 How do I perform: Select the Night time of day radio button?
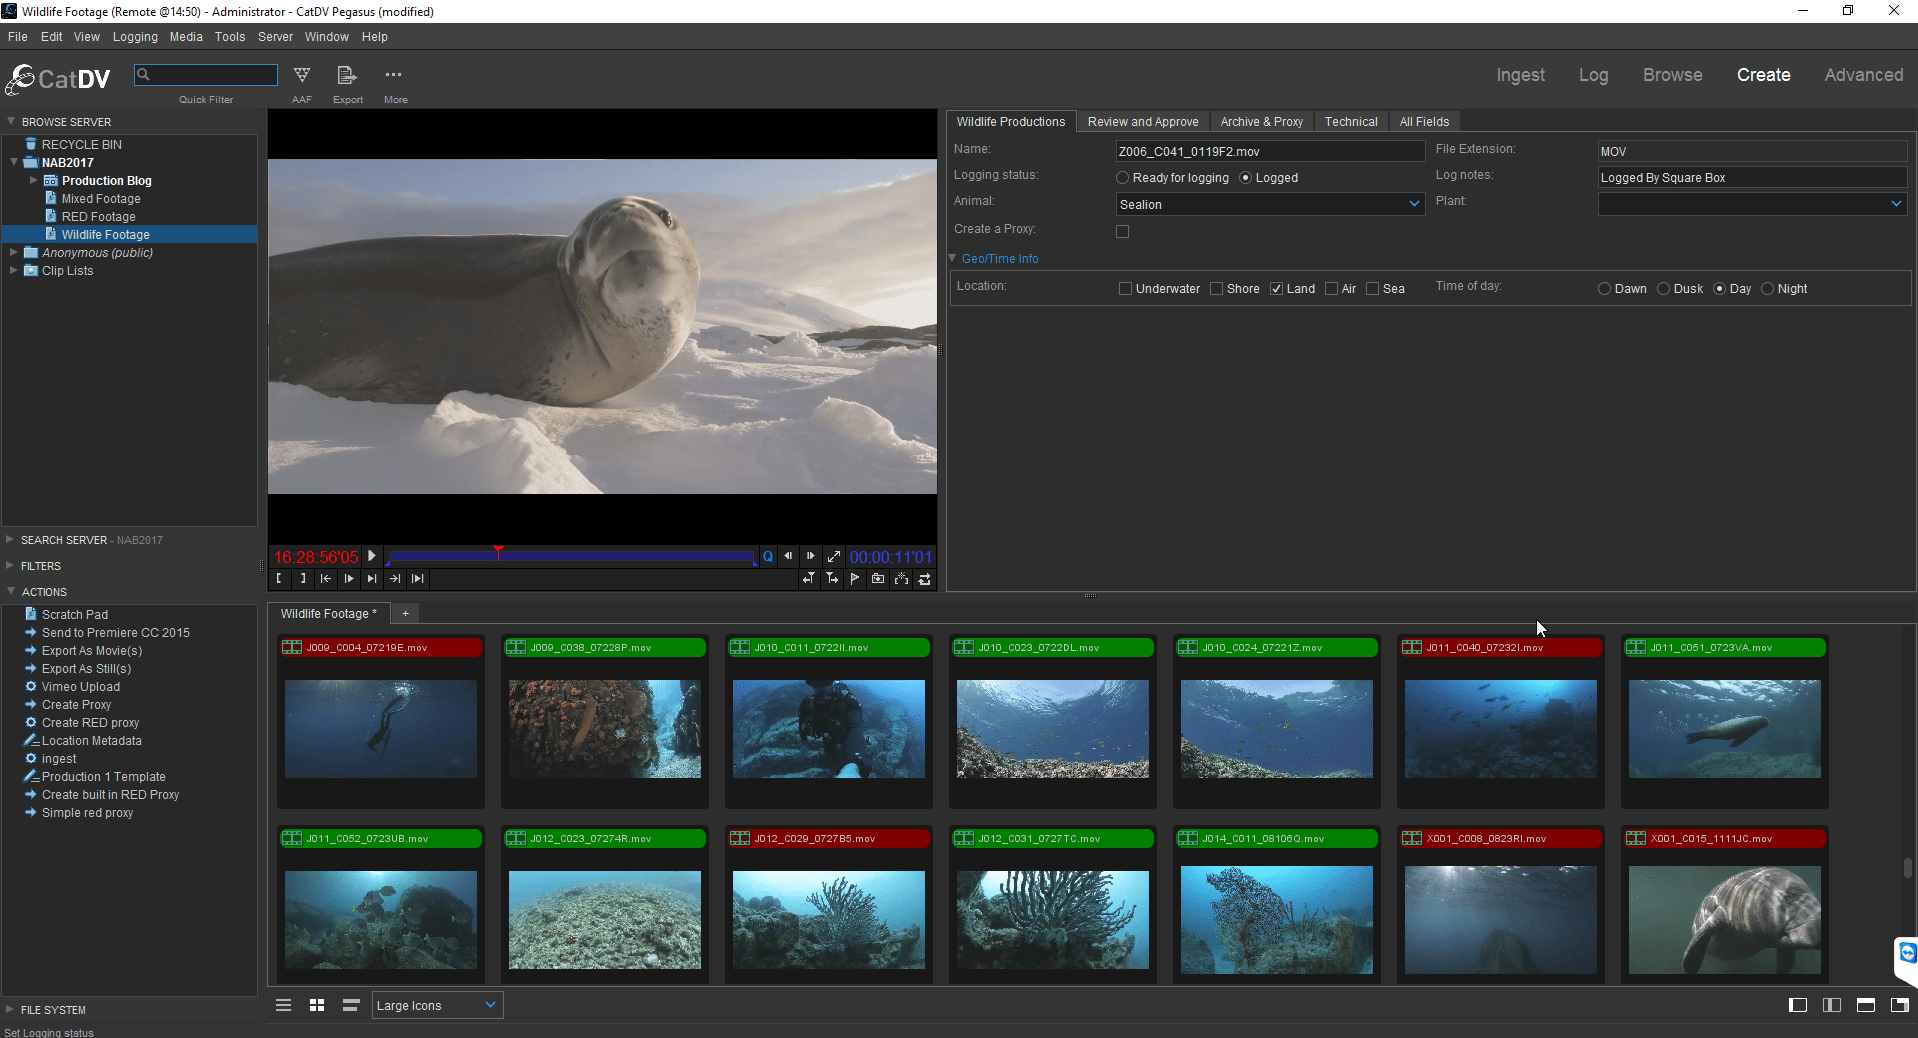click(x=1768, y=288)
